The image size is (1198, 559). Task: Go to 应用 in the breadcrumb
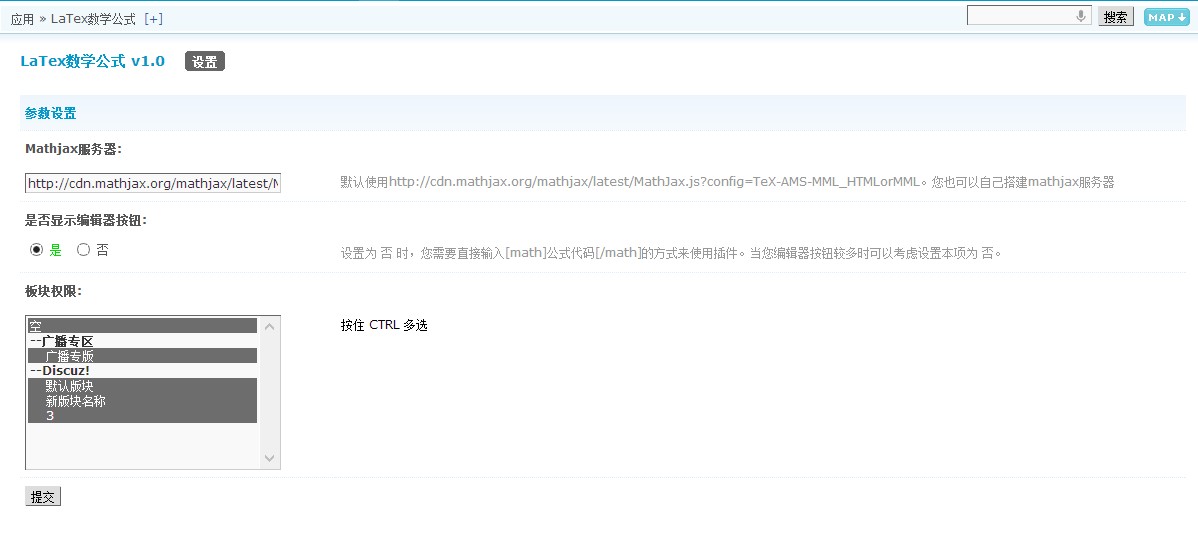(x=22, y=19)
